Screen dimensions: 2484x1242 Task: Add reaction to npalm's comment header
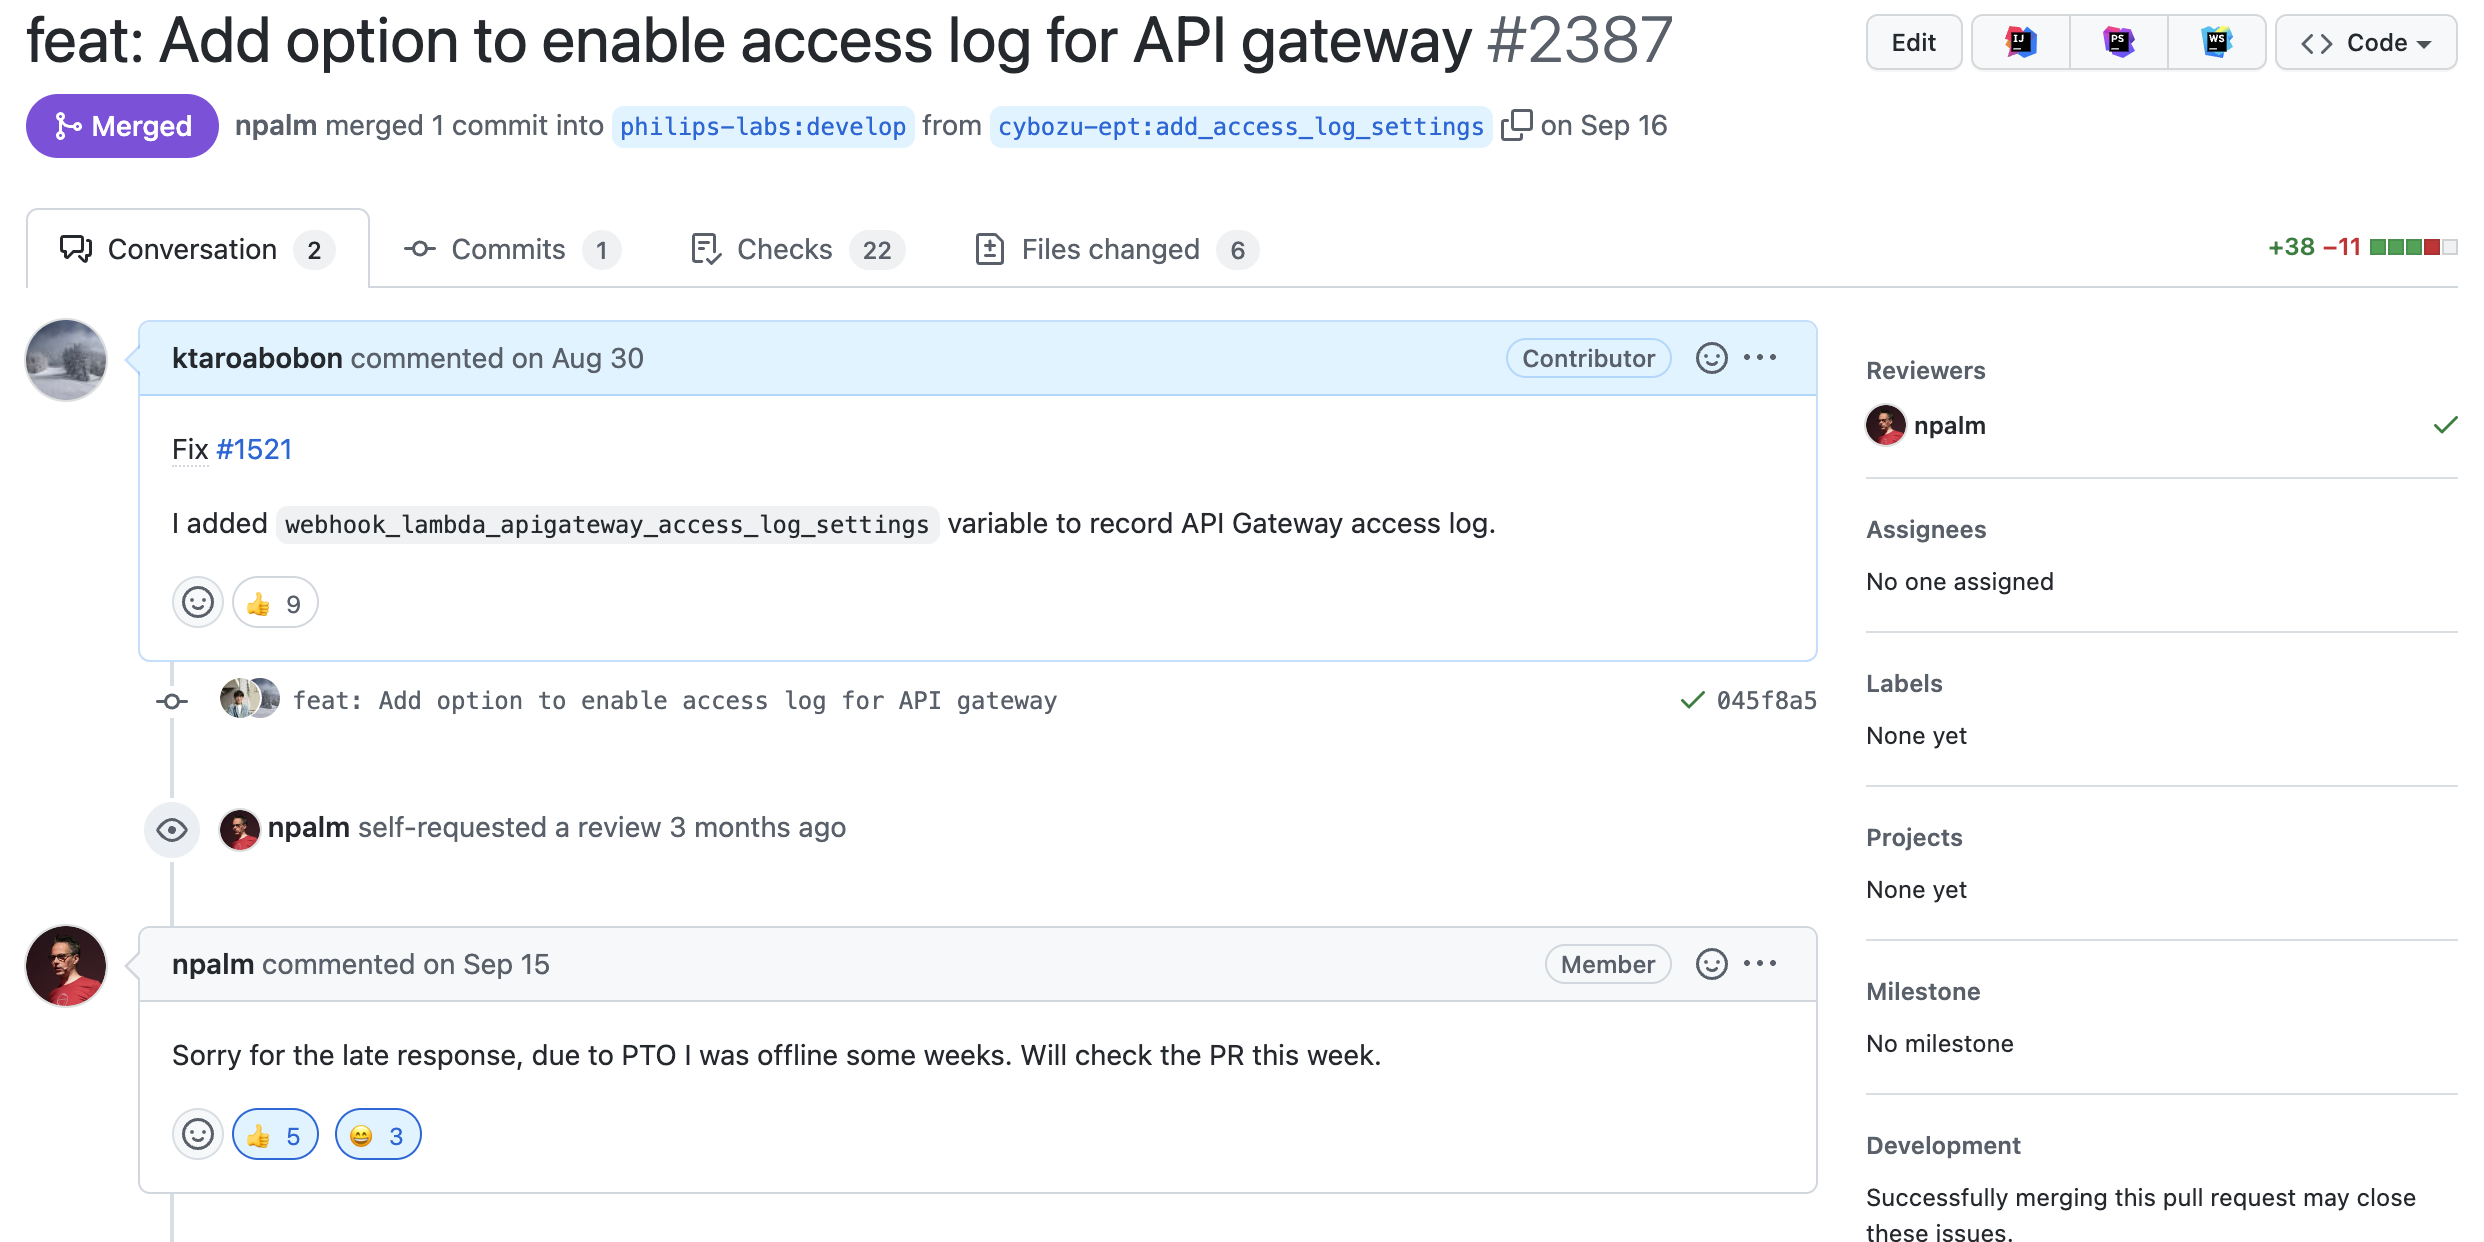click(x=1711, y=964)
